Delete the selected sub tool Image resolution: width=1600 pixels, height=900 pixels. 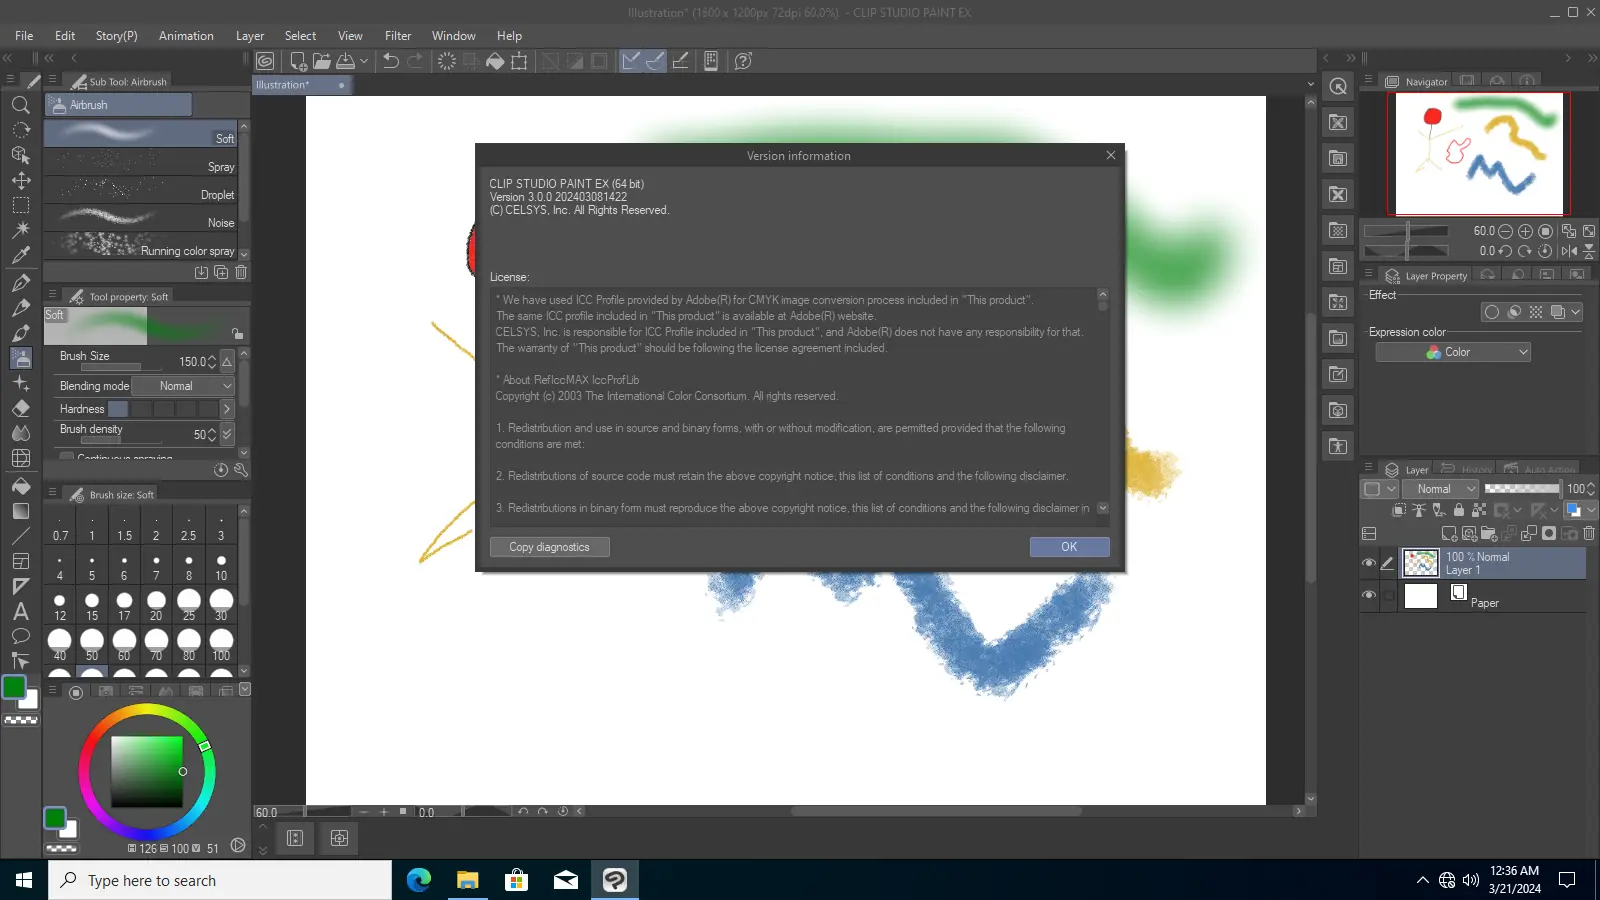click(x=241, y=272)
